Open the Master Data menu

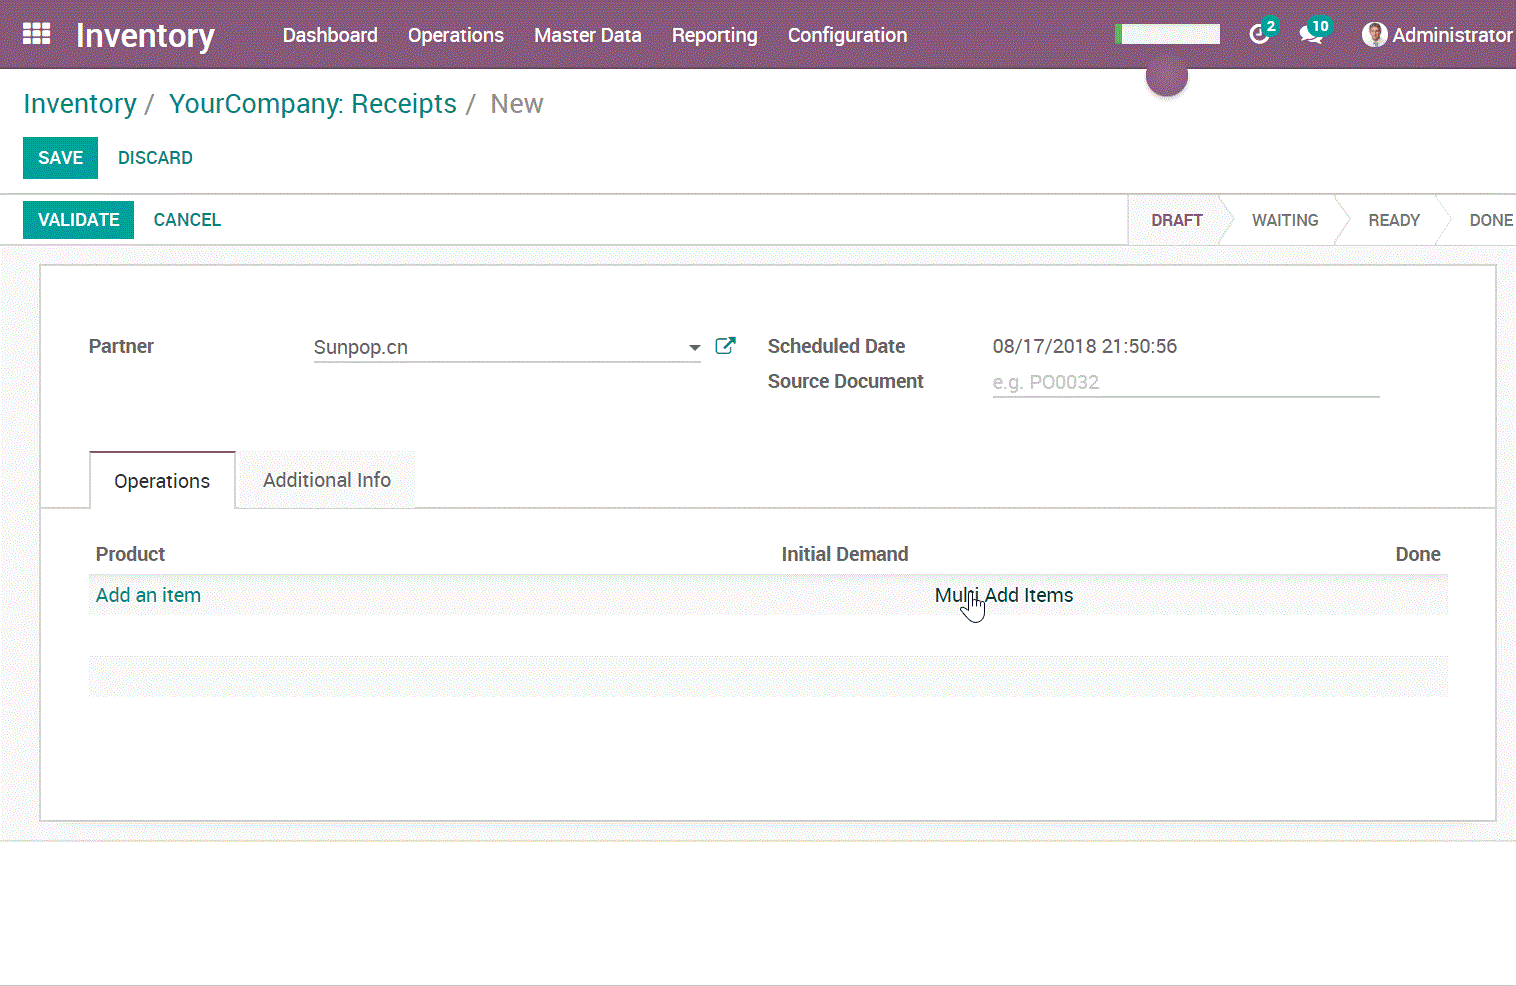point(587,35)
